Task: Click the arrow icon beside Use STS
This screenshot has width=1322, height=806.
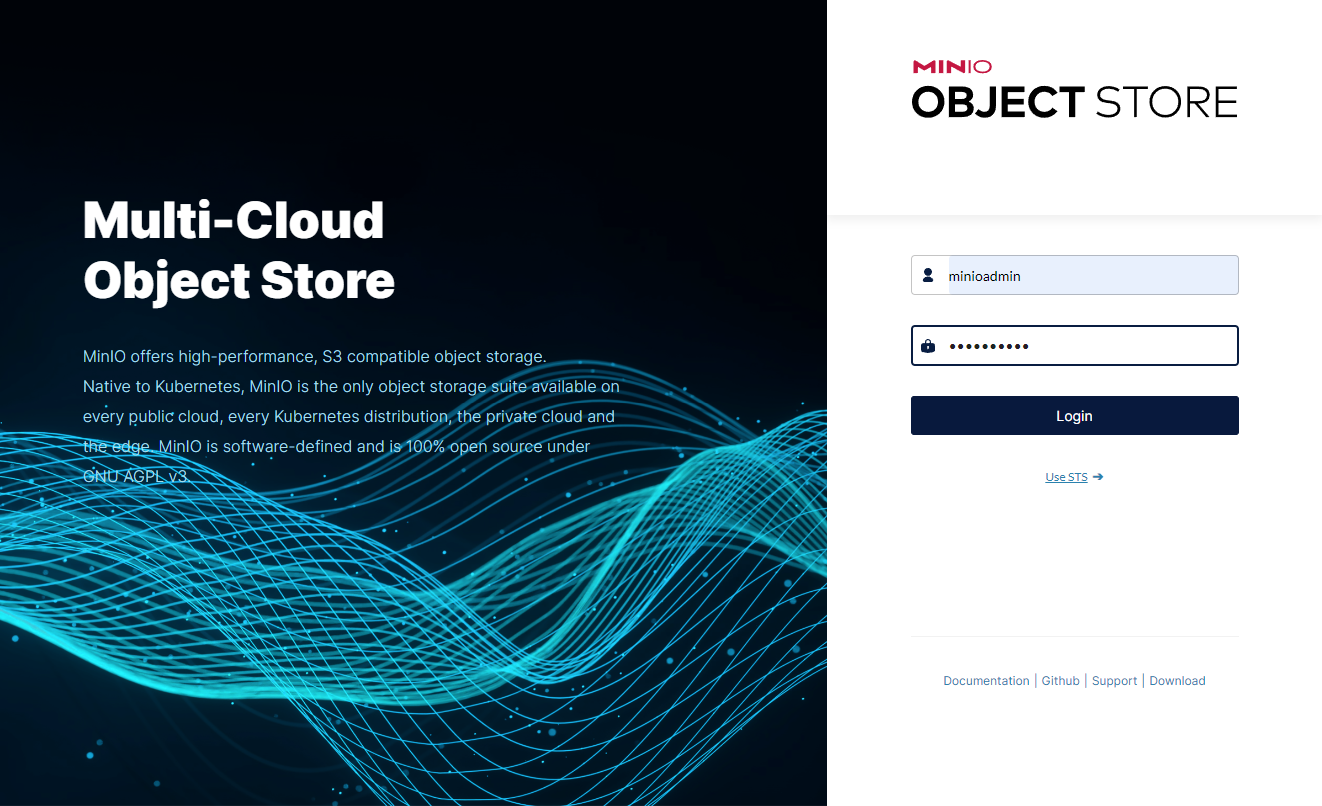Action: click(x=1098, y=477)
